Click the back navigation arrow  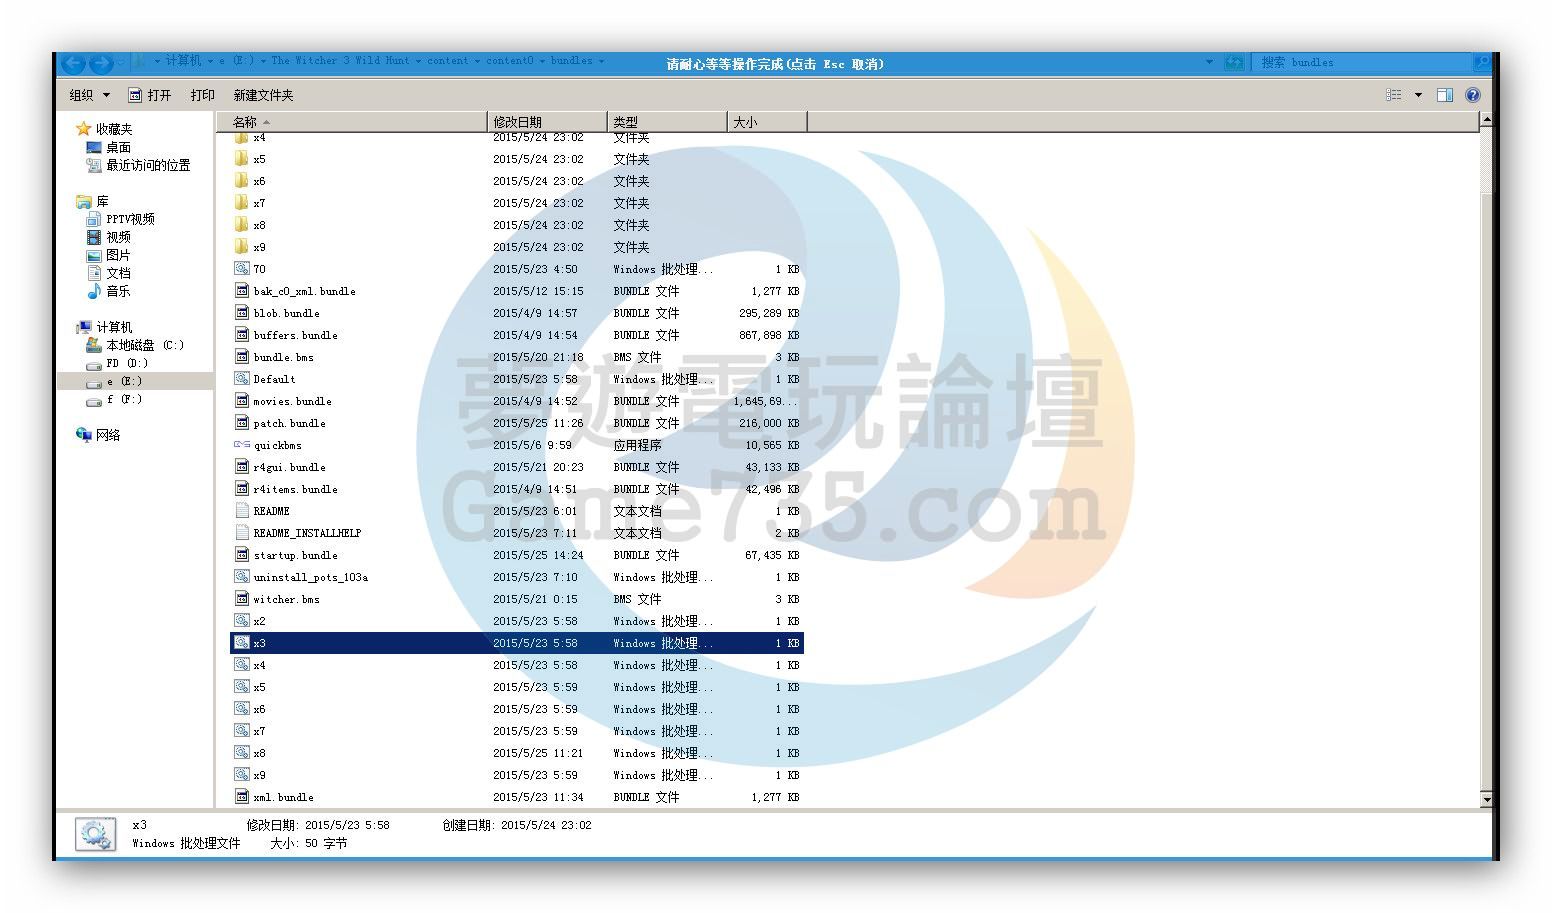click(x=73, y=63)
